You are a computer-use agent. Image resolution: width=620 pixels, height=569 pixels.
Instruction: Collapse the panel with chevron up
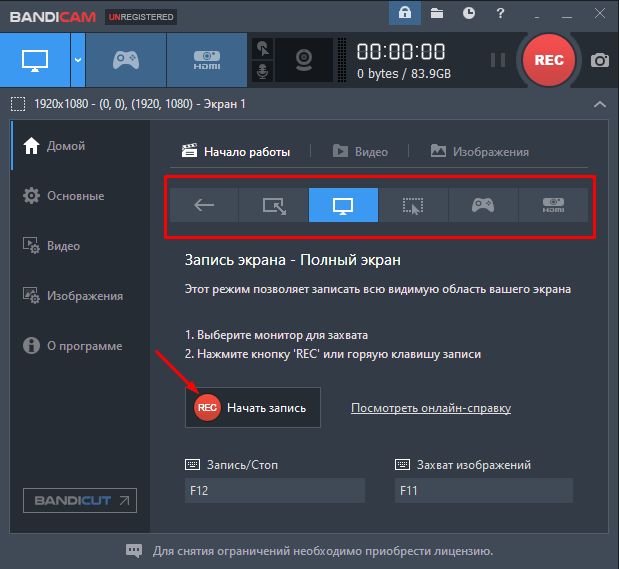600,104
